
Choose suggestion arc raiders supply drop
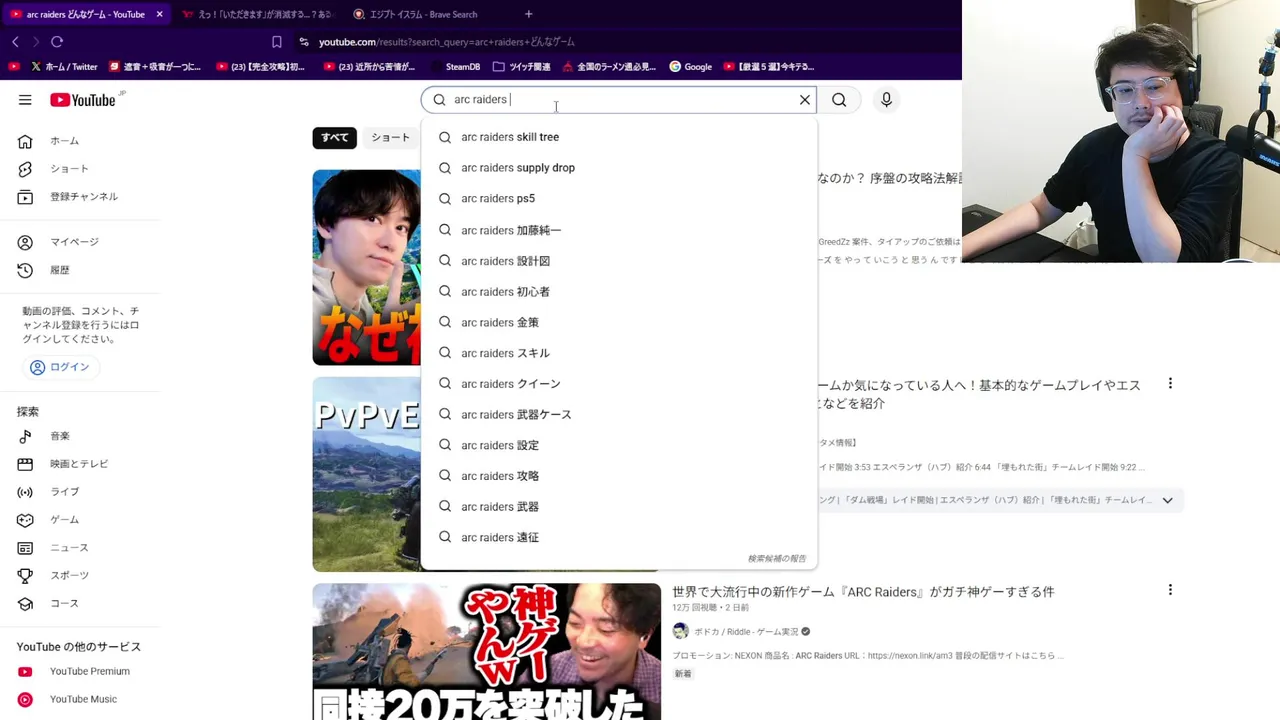pyautogui.click(x=619, y=168)
